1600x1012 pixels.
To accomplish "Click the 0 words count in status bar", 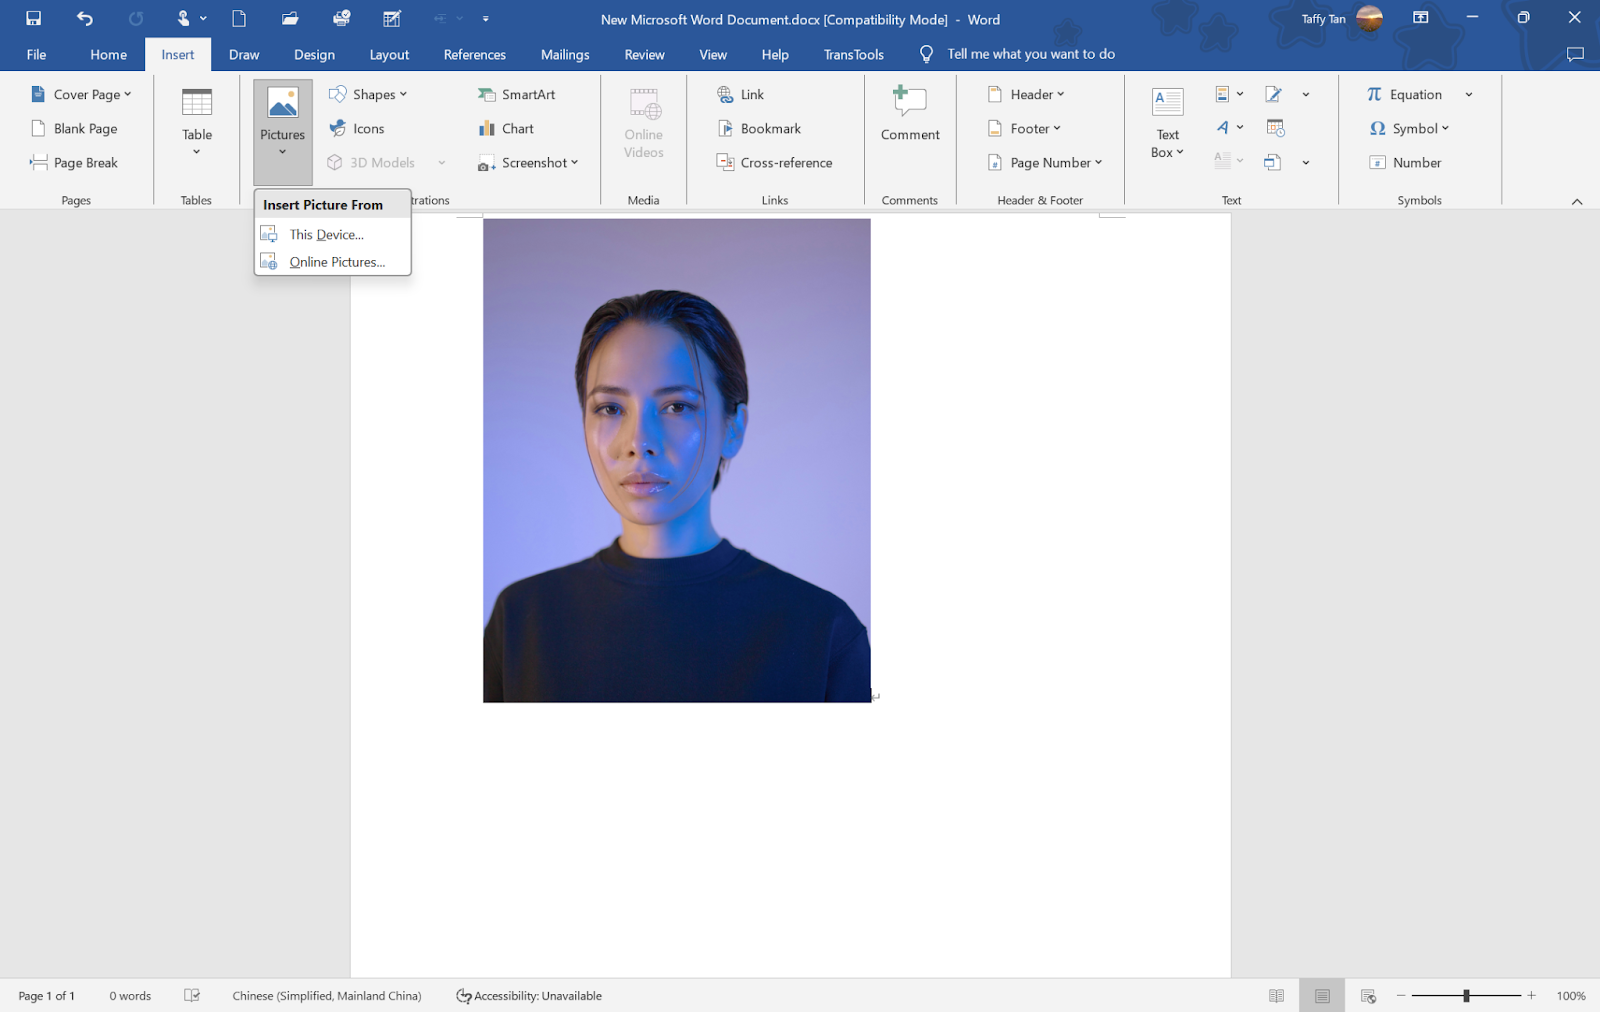I will click(130, 996).
